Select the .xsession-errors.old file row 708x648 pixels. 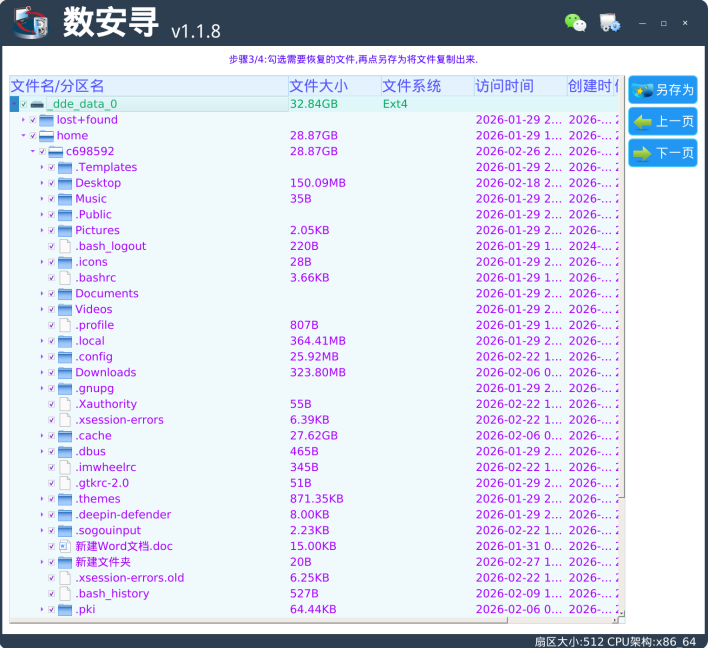click(130, 578)
